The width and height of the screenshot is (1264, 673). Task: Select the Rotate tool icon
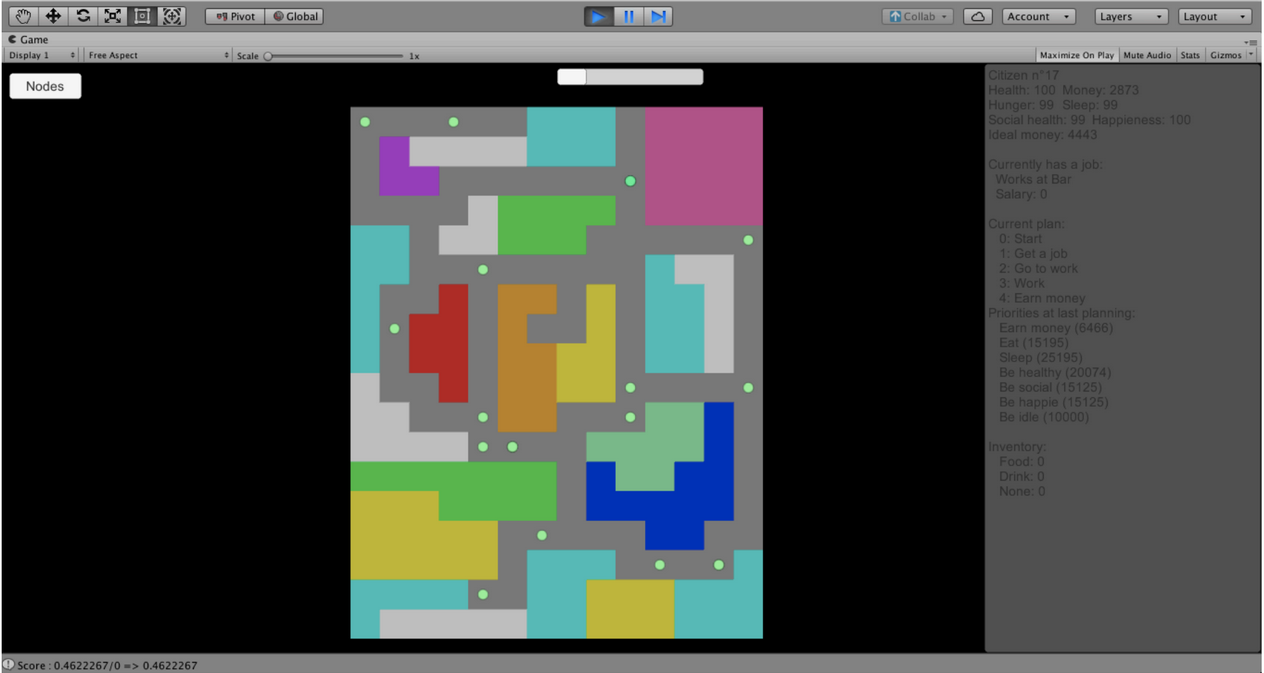(83, 16)
